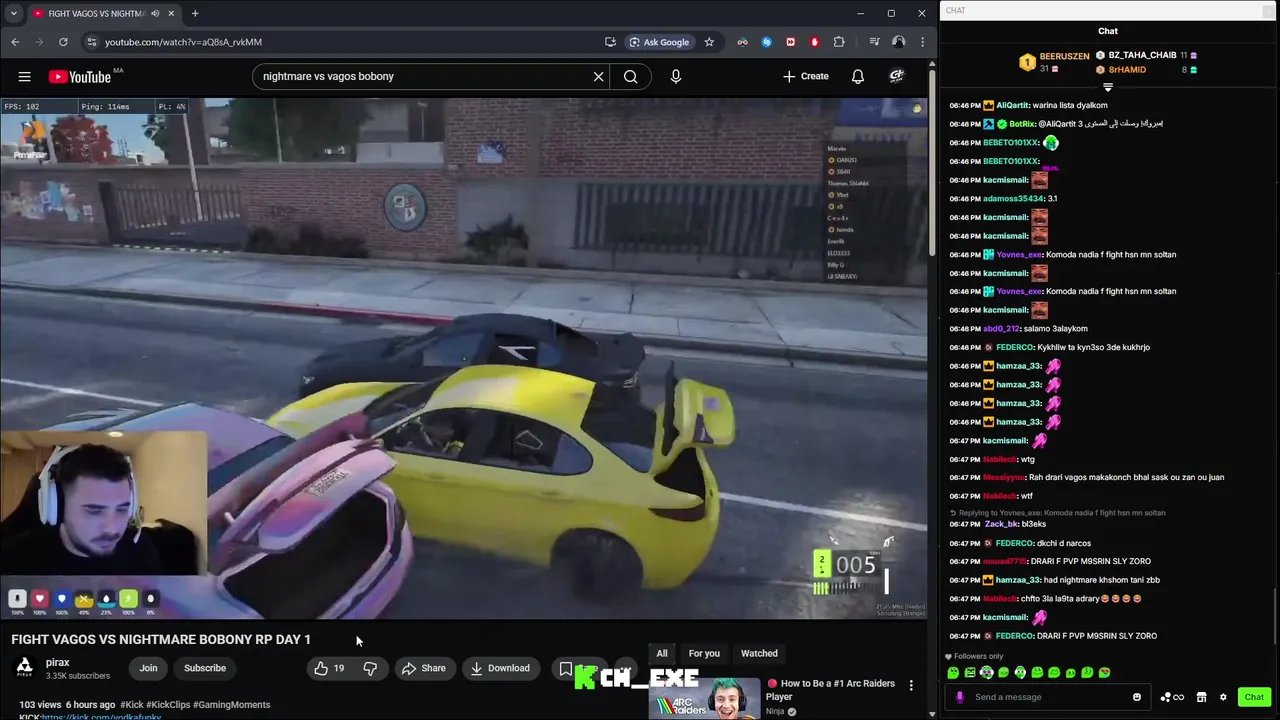Share the video

(x=424, y=668)
